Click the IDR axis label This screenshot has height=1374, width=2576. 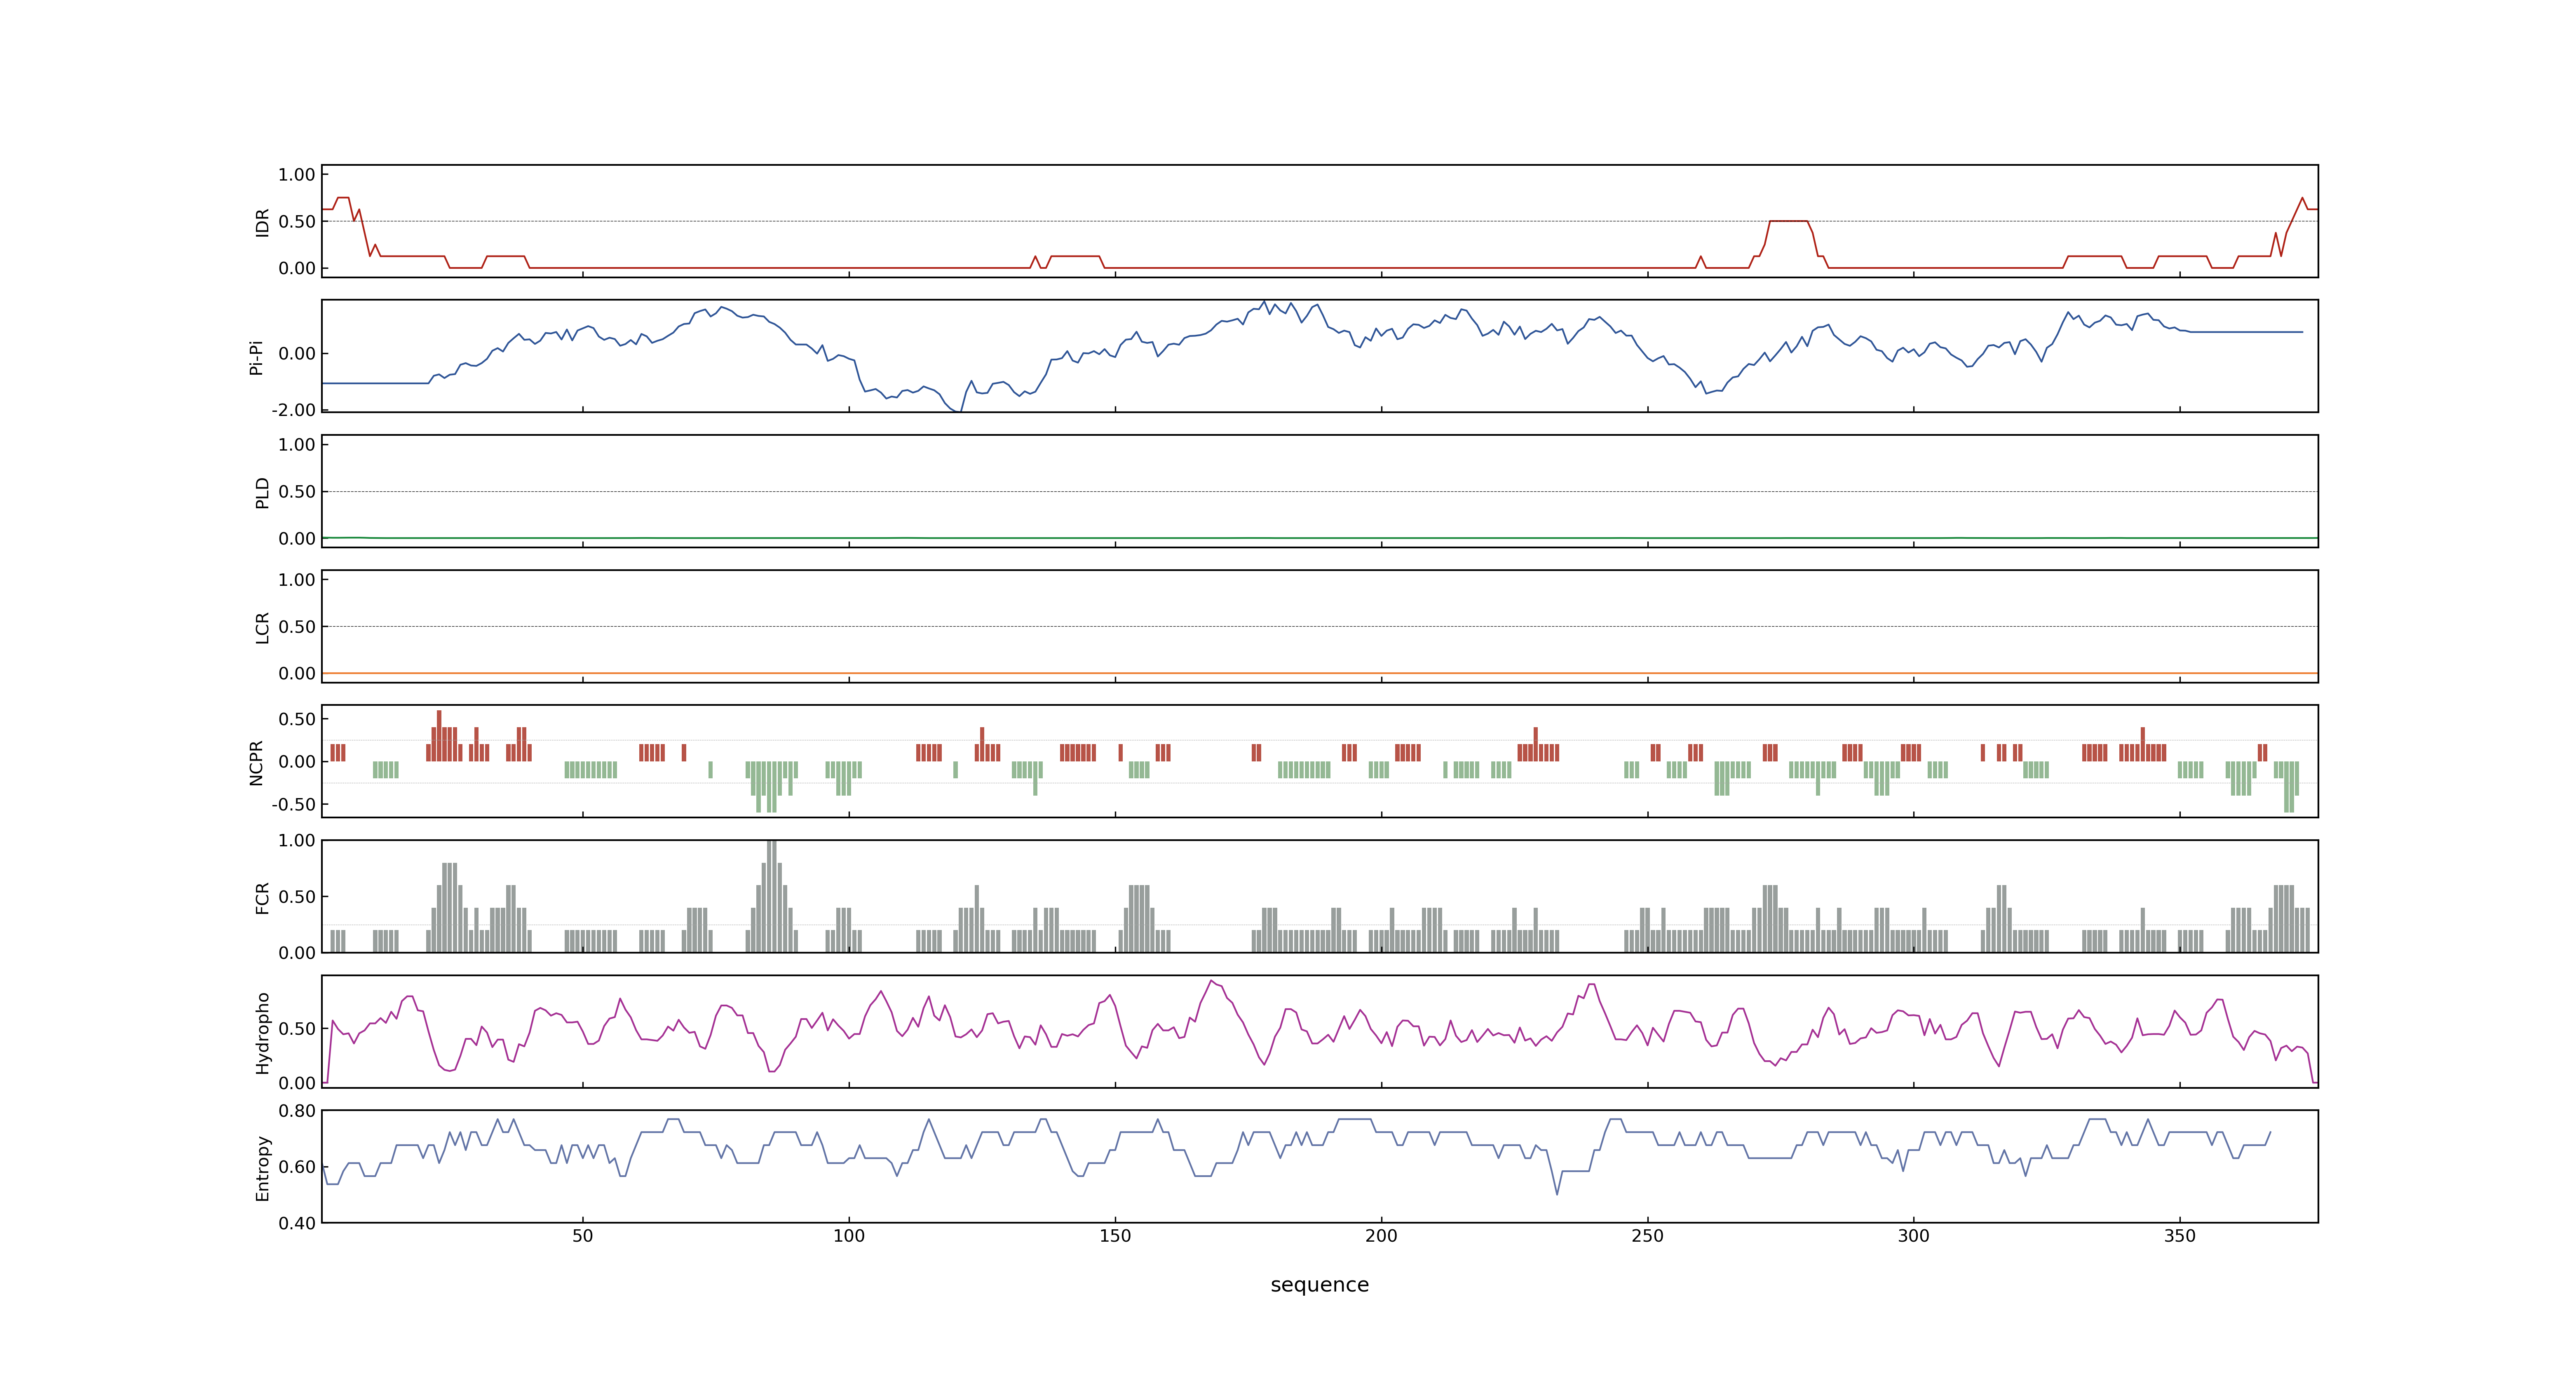[x=262, y=222]
